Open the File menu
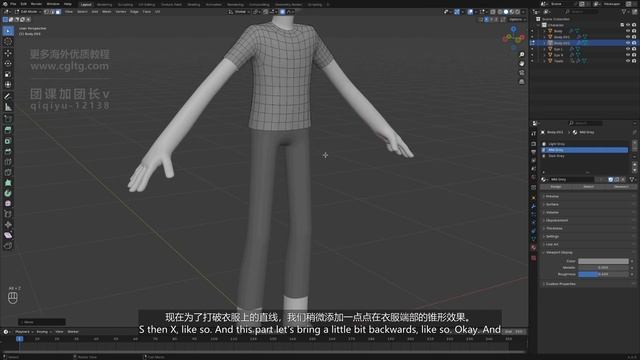This screenshot has height=360, width=640. [13, 4]
